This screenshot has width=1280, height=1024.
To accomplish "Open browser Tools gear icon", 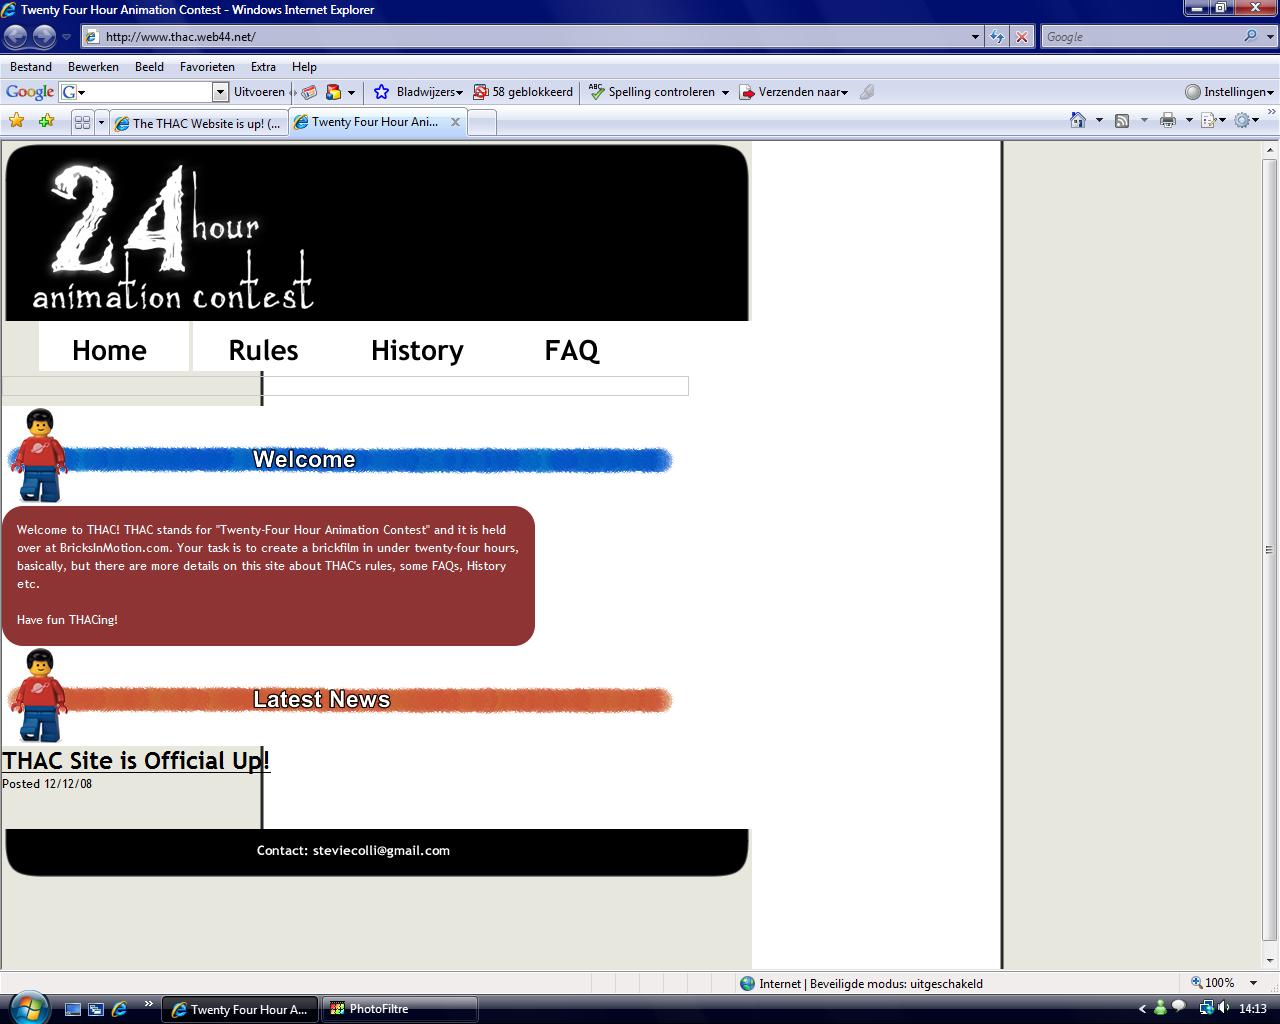I will pyautogui.click(x=1243, y=120).
